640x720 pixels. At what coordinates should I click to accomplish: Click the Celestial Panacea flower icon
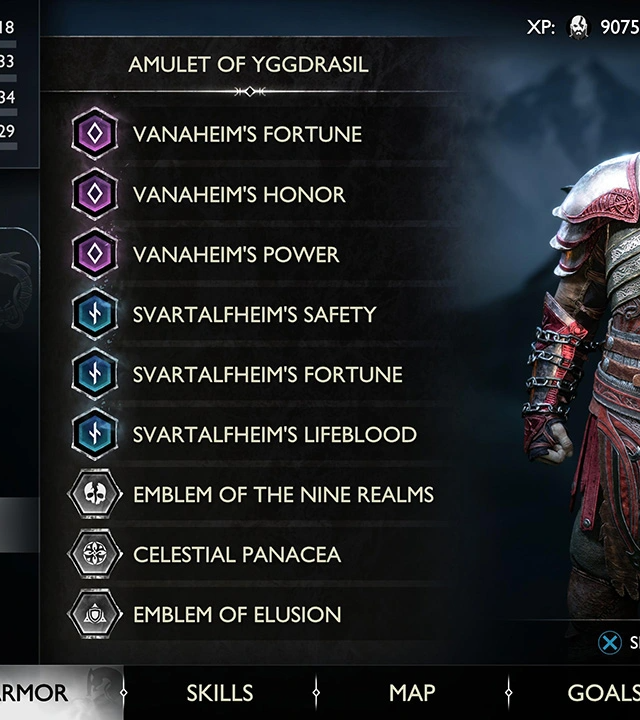95,554
